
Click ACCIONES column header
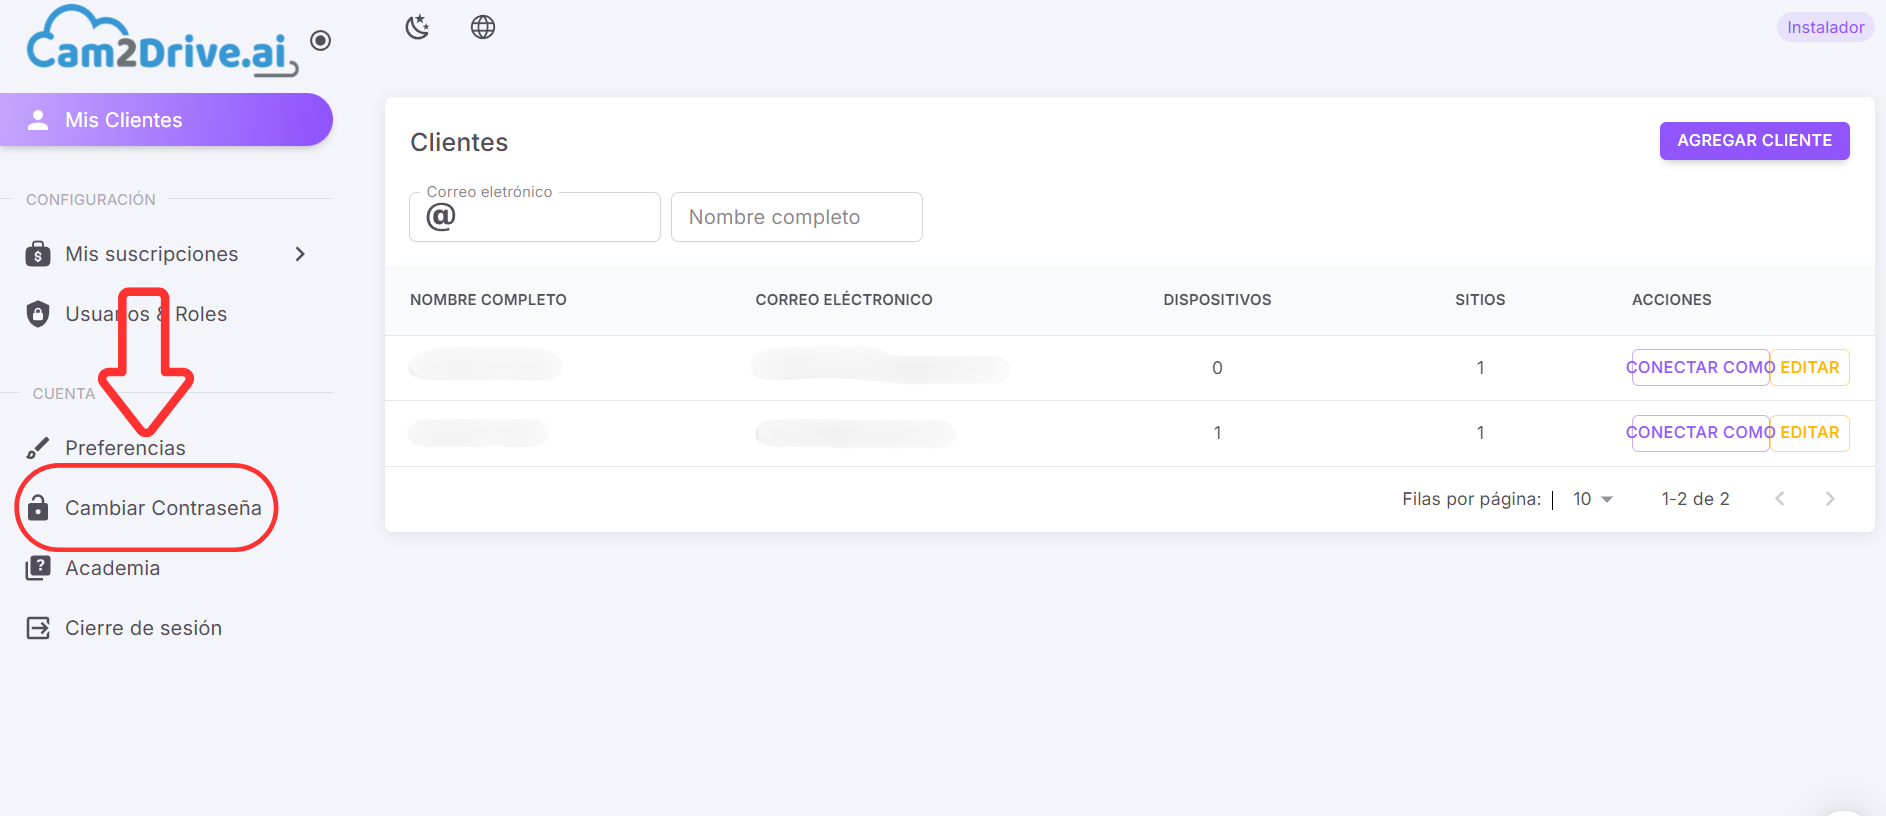[1672, 300]
